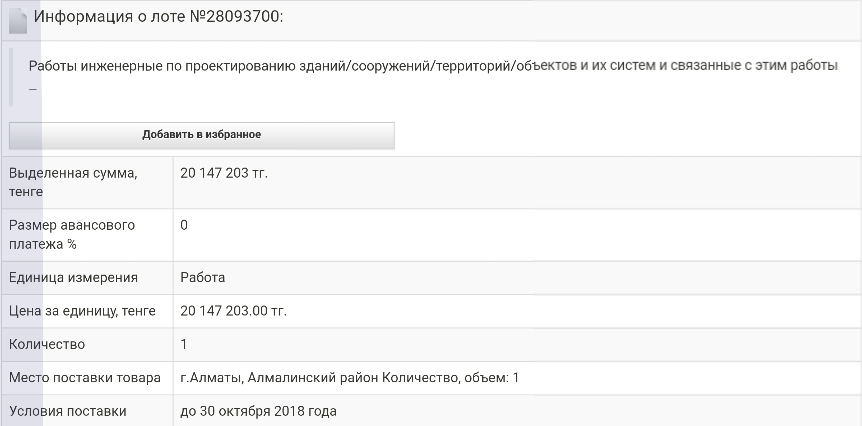
Task: Click the Количество row label
Action: pyautogui.click(x=47, y=345)
